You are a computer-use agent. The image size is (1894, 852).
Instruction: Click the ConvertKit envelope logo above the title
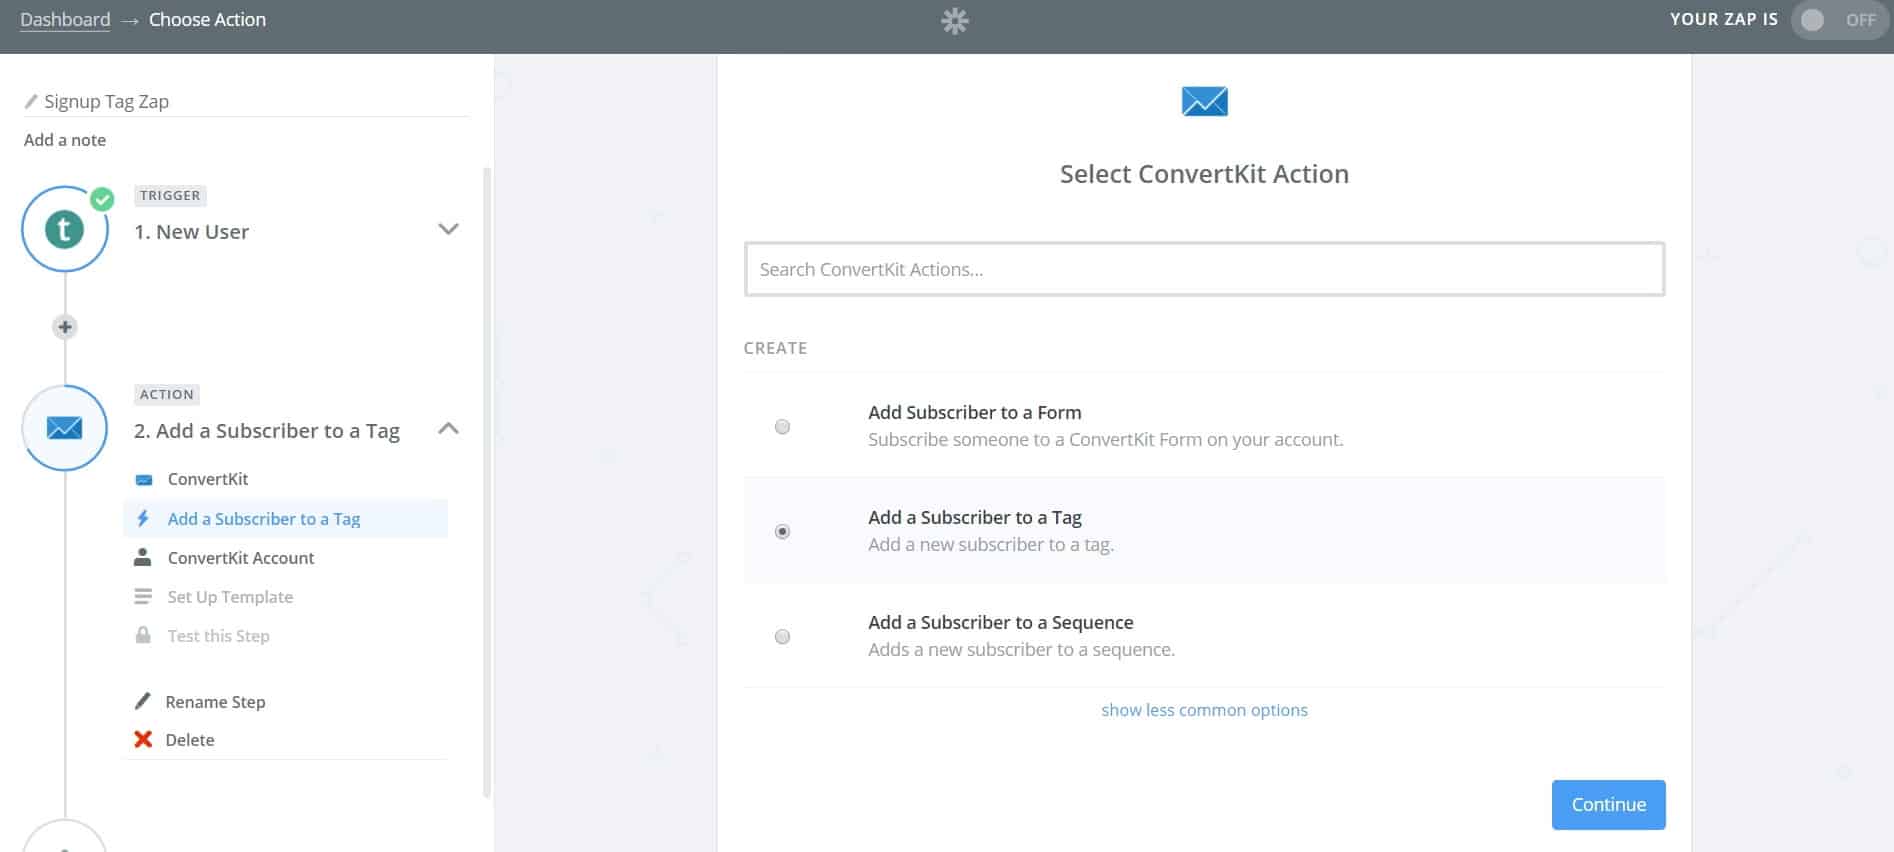[1204, 101]
